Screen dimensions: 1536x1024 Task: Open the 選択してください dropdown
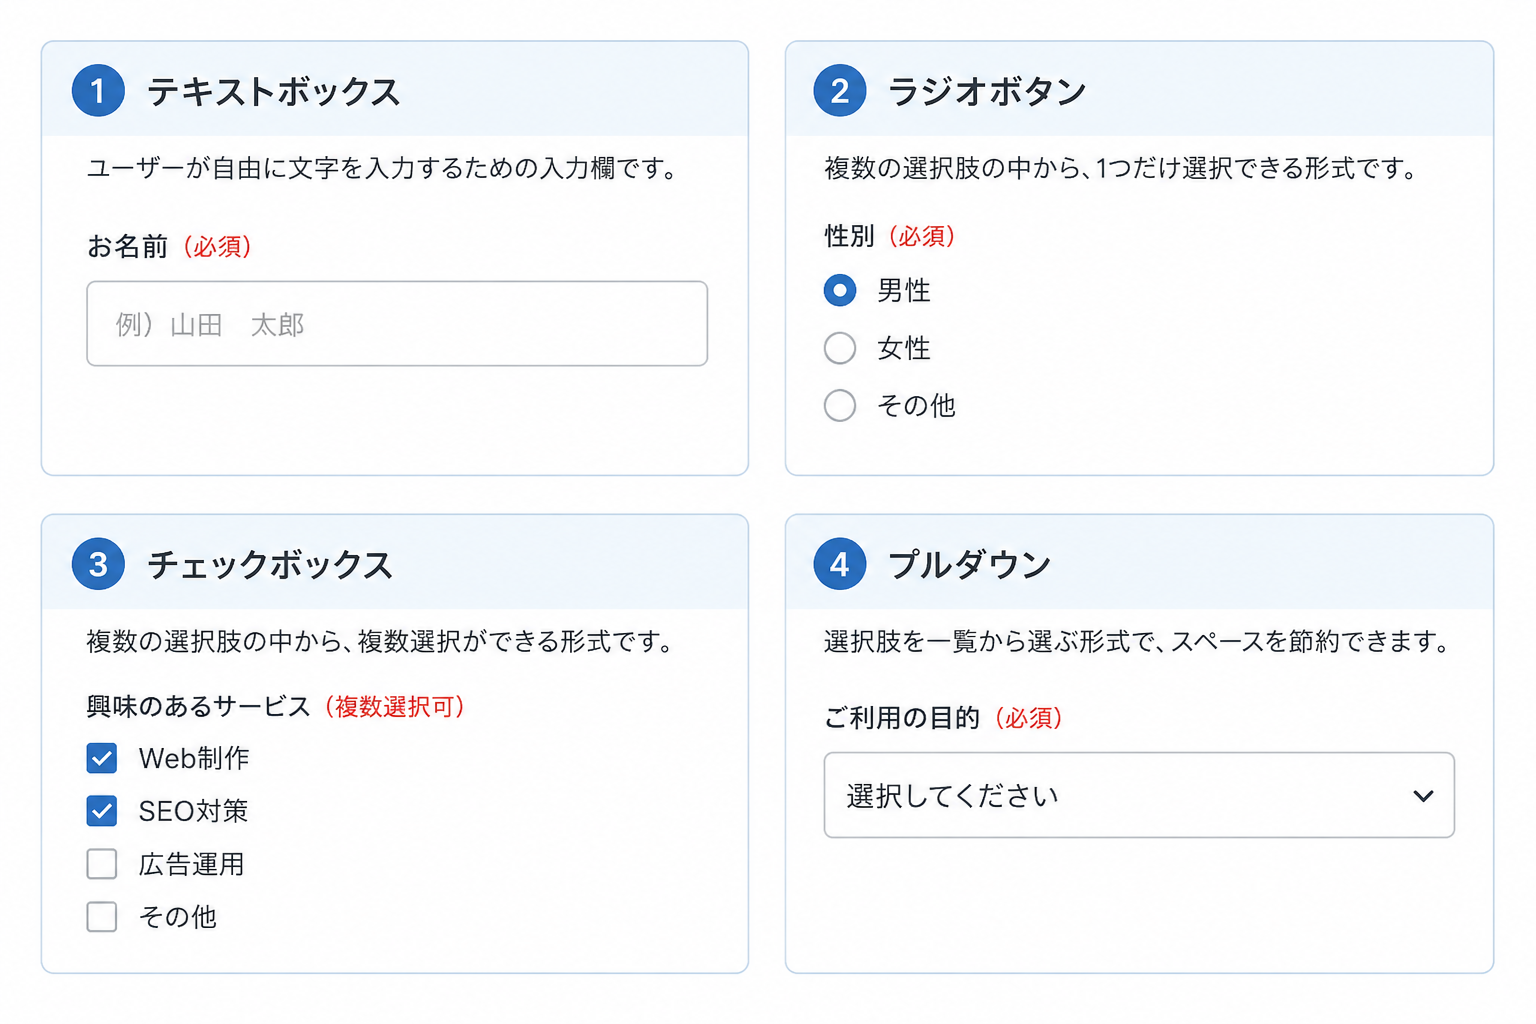pyautogui.click(x=1139, y=795)
